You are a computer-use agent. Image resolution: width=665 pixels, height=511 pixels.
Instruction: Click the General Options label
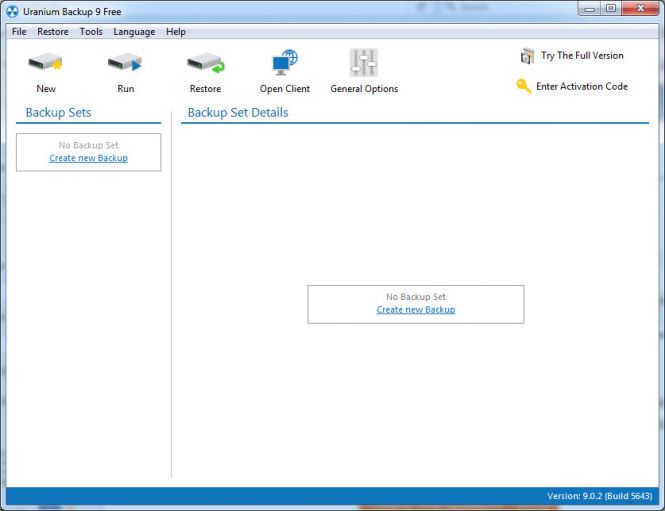pyautogui.click(x=364, y=89)
